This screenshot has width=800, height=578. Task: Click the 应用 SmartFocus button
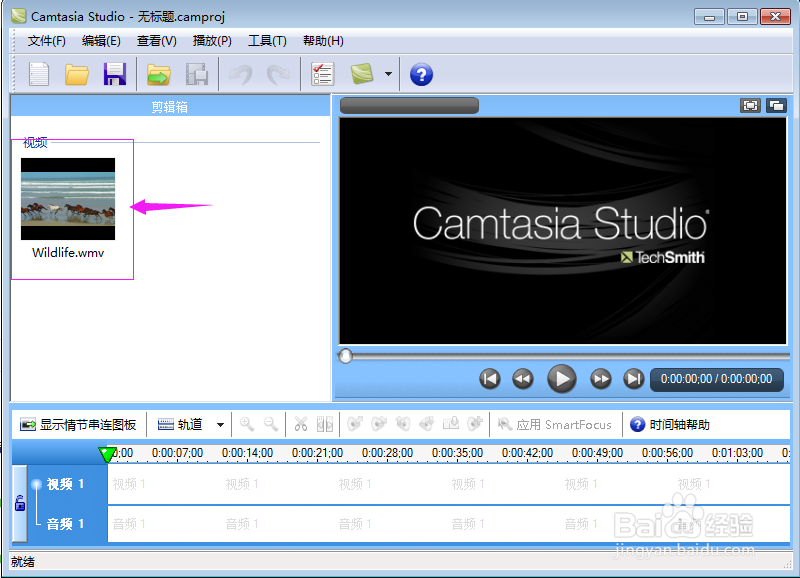tap(555, 424)
